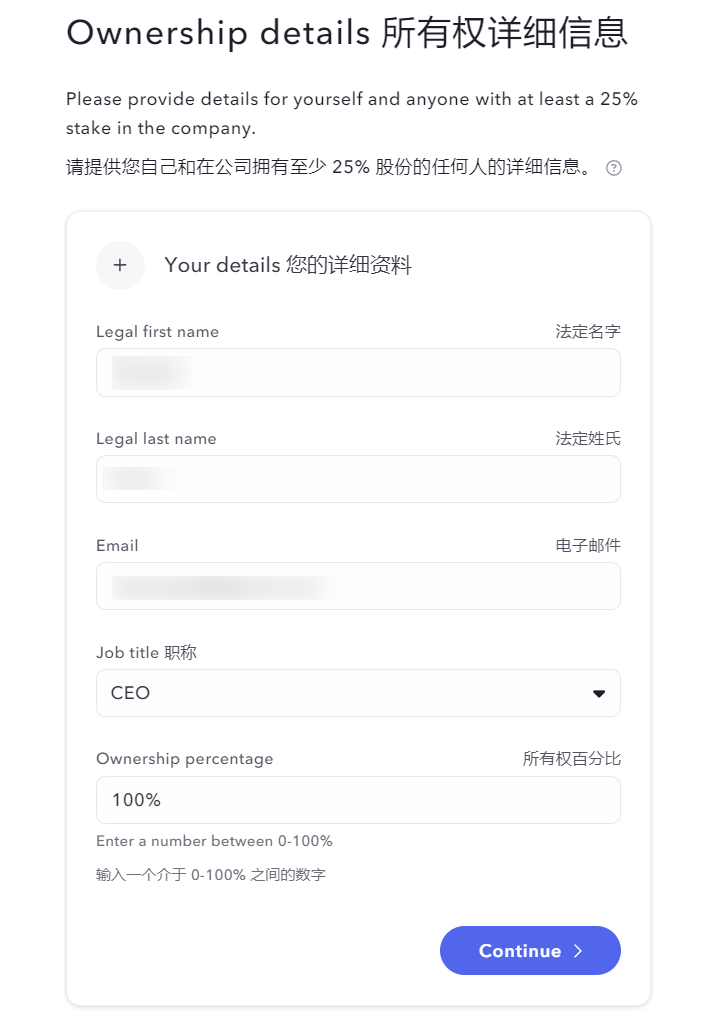Screen dimensions: 717x1020
Task: Click the Email field label
Action: coord(117,546)
